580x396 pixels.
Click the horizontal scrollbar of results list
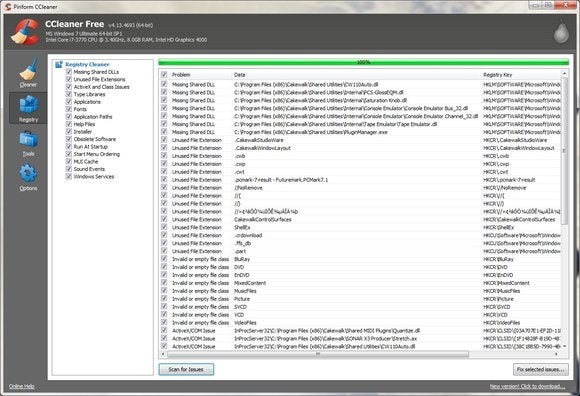[318, 354]
